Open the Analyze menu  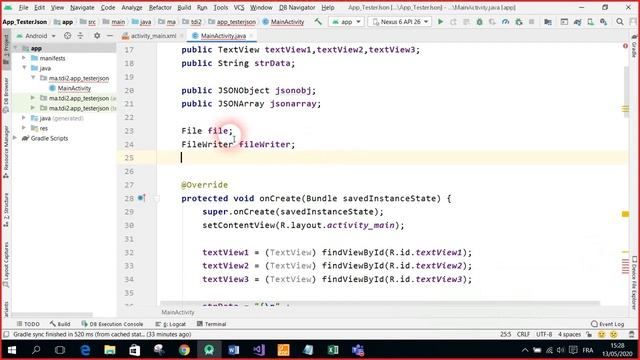[132, 7]
